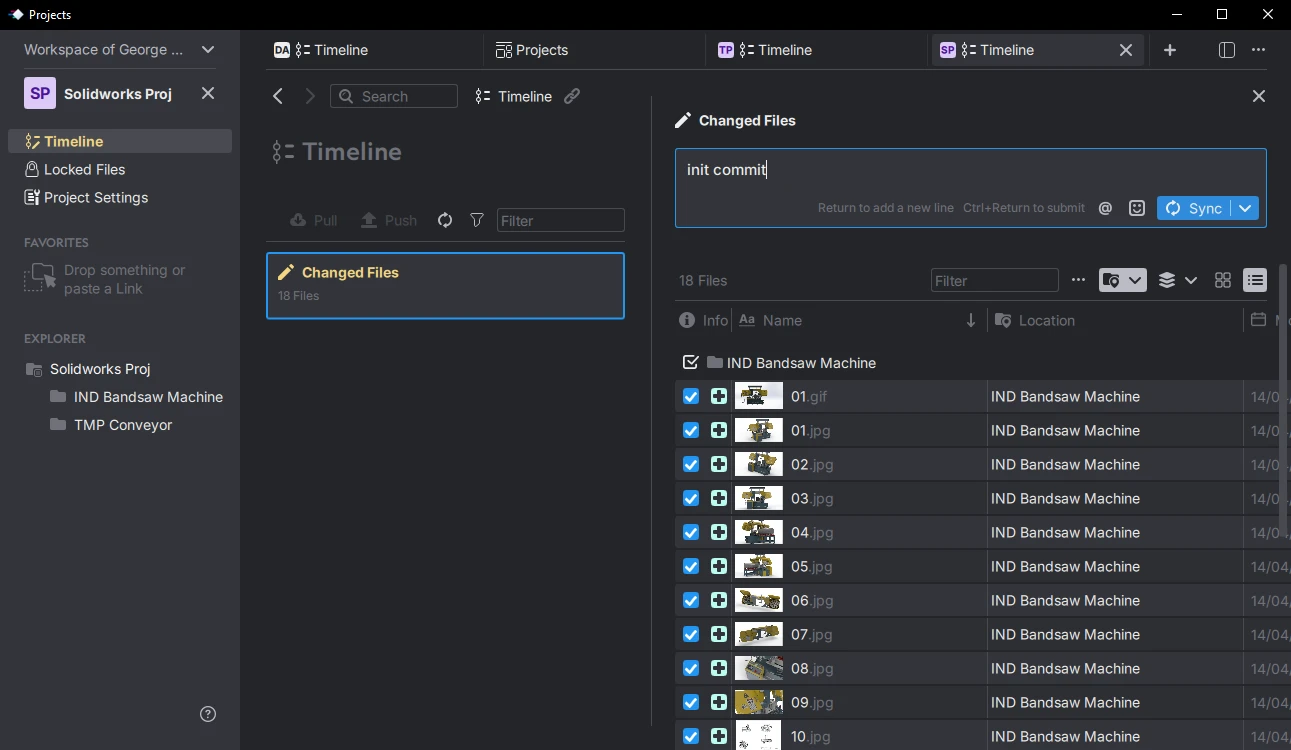Open the help question mark icon

coord(208,714)
